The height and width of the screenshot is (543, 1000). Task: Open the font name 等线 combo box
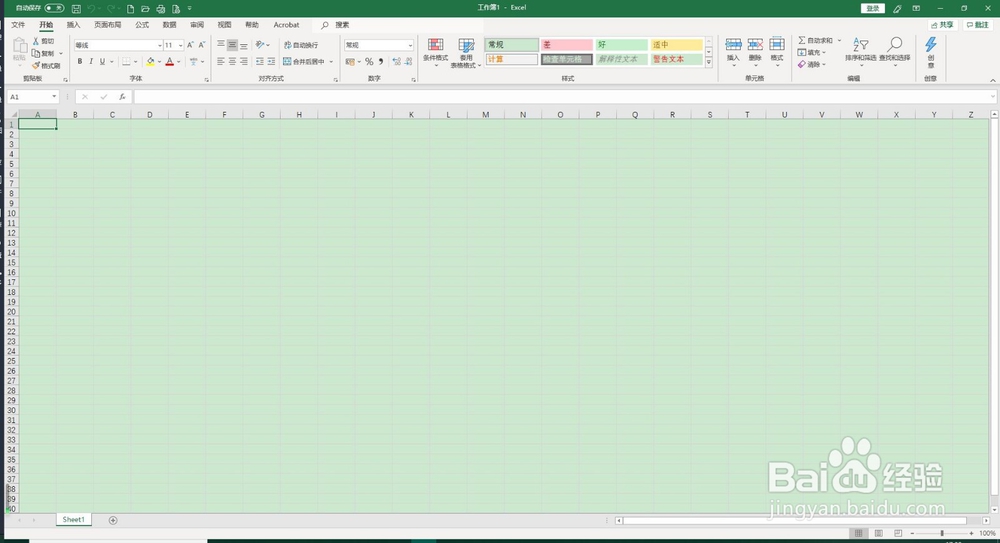[x=118, y=45]
